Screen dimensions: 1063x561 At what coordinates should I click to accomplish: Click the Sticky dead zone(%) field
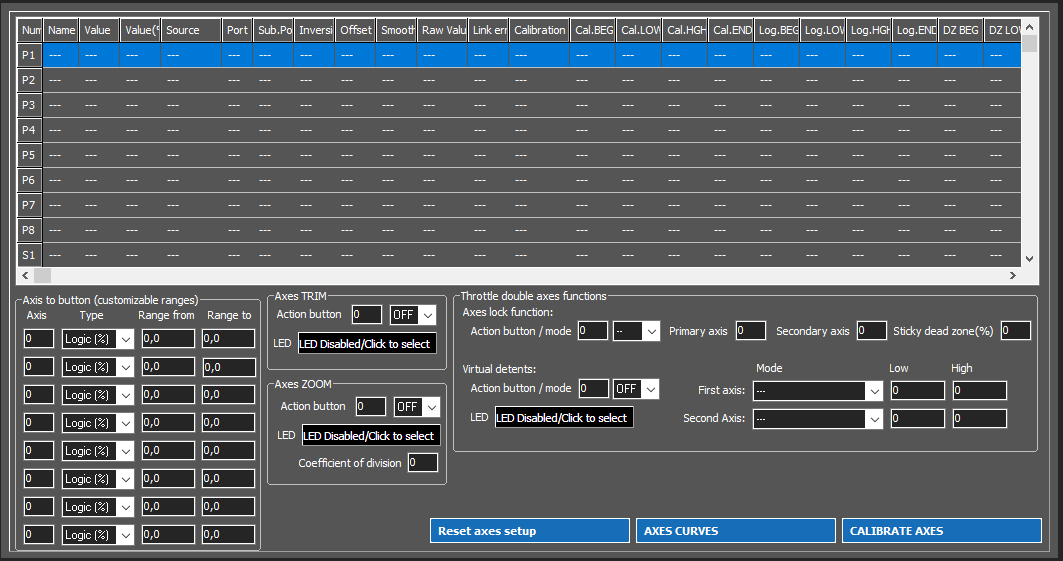1016,331
